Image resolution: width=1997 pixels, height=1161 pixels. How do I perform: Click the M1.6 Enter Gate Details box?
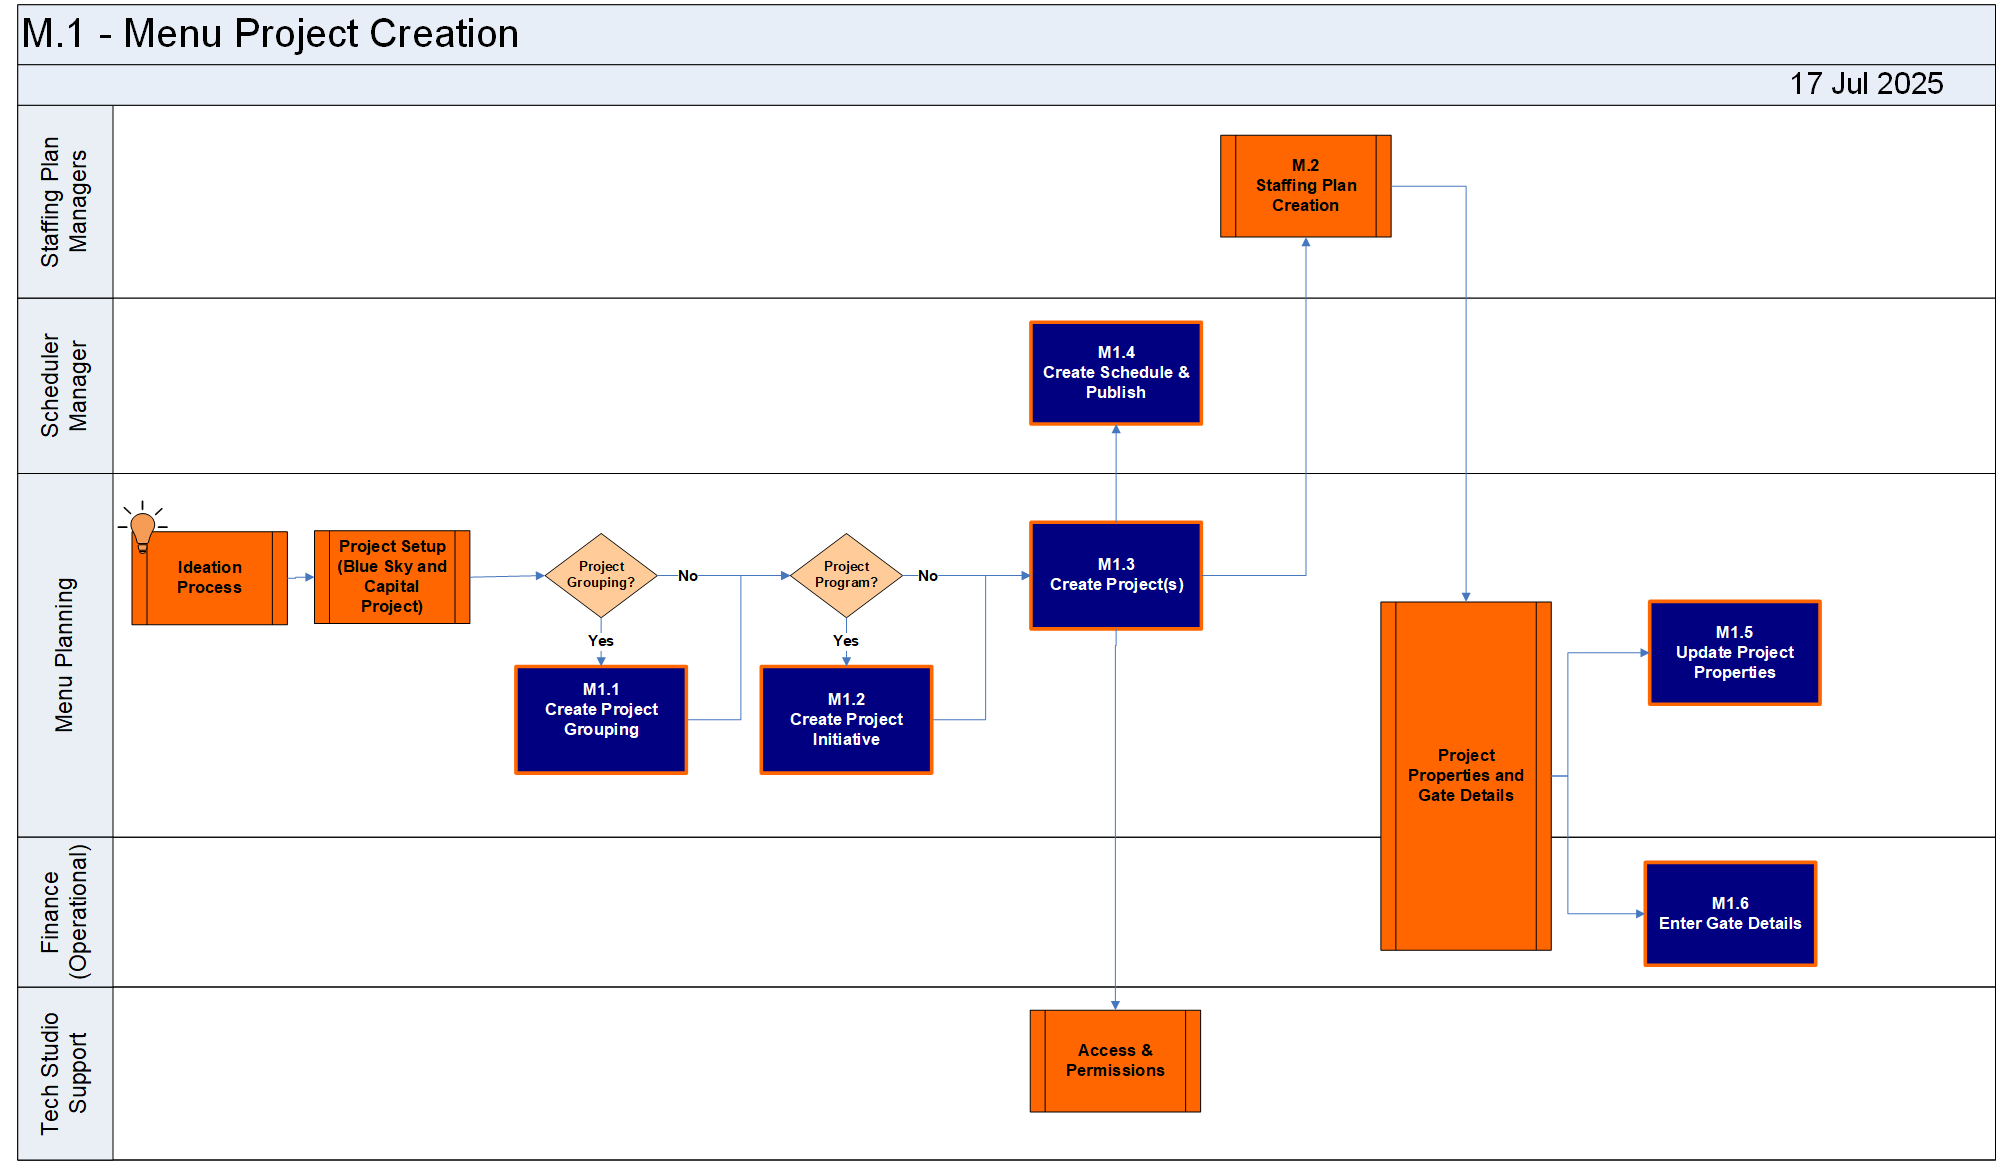[x=1730, y=914]
